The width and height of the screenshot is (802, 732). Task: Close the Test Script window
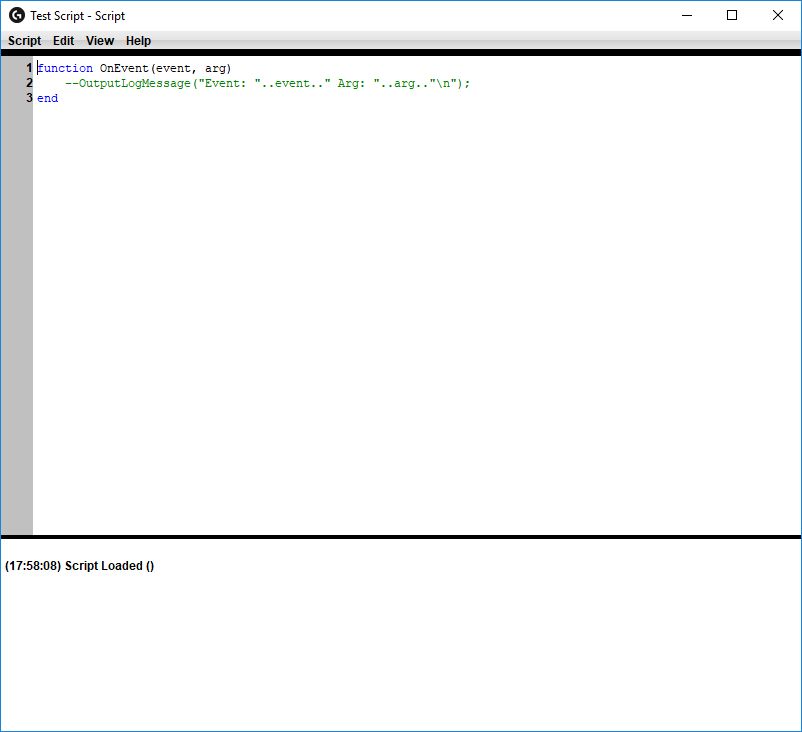click(x=777, y=15)
